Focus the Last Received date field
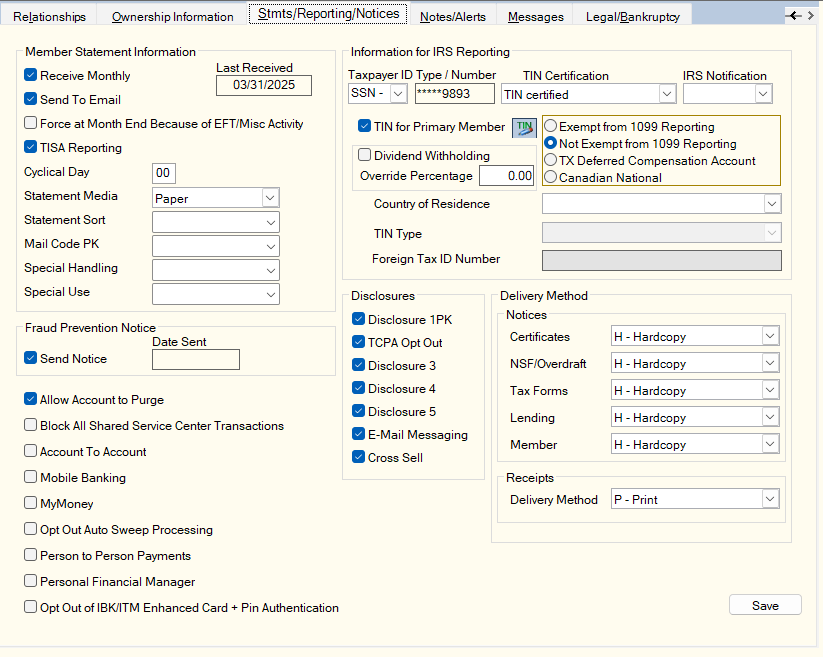This screenshot has width=823, height=657. point(264,85)
